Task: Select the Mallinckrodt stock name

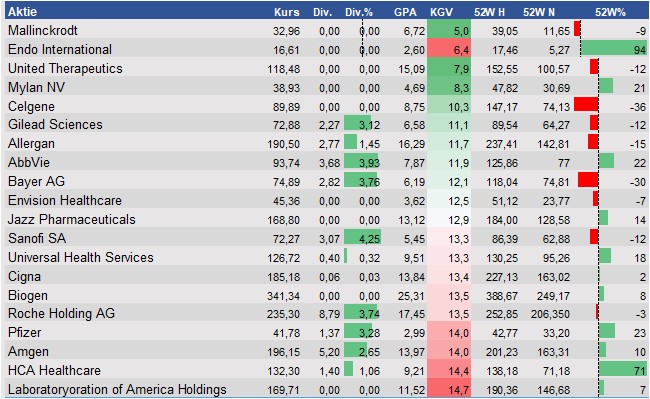Action: [43, 30]
